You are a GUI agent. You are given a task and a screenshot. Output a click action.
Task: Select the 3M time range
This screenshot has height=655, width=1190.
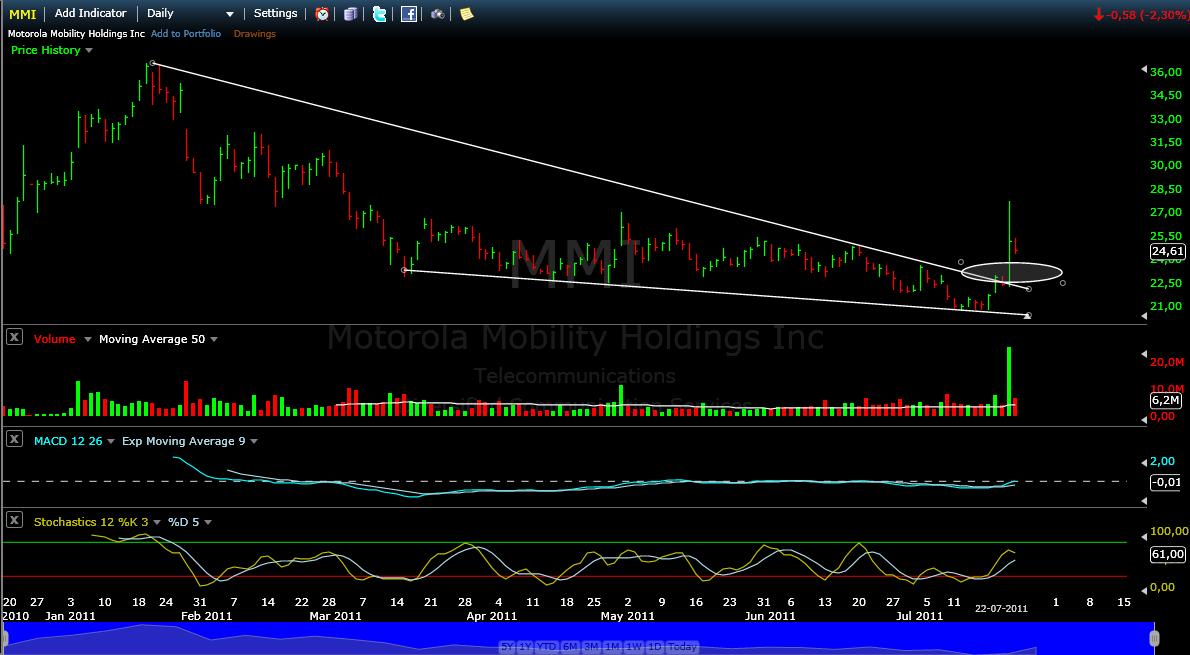(x=592, y=647)
